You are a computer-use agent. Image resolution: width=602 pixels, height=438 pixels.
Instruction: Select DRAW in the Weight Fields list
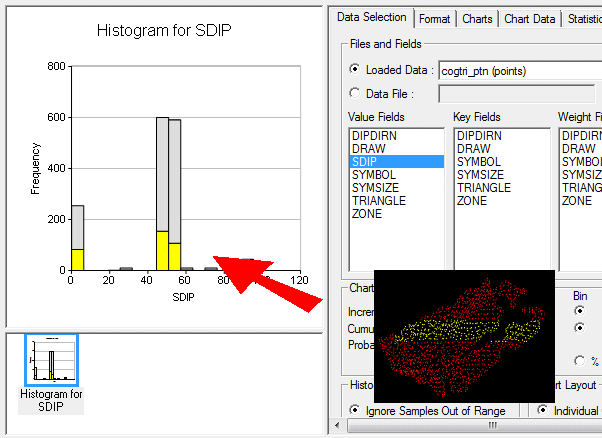tap(578, 148)
